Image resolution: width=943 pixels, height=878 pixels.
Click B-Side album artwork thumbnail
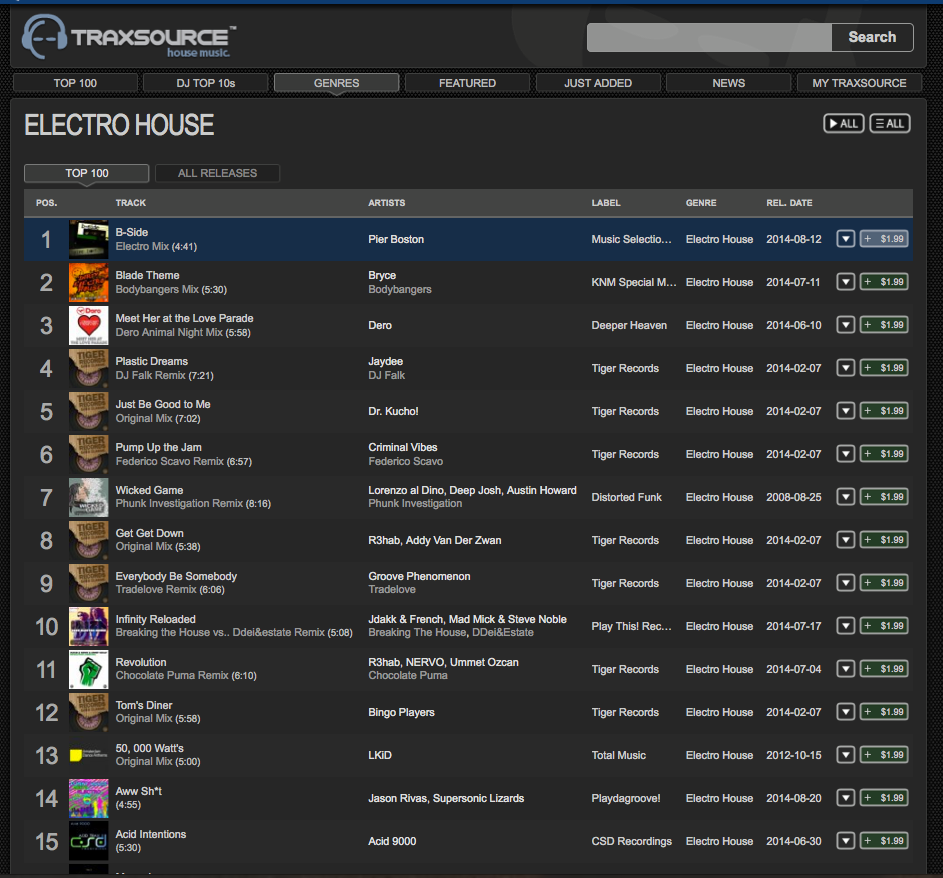[x=88, y=239]
